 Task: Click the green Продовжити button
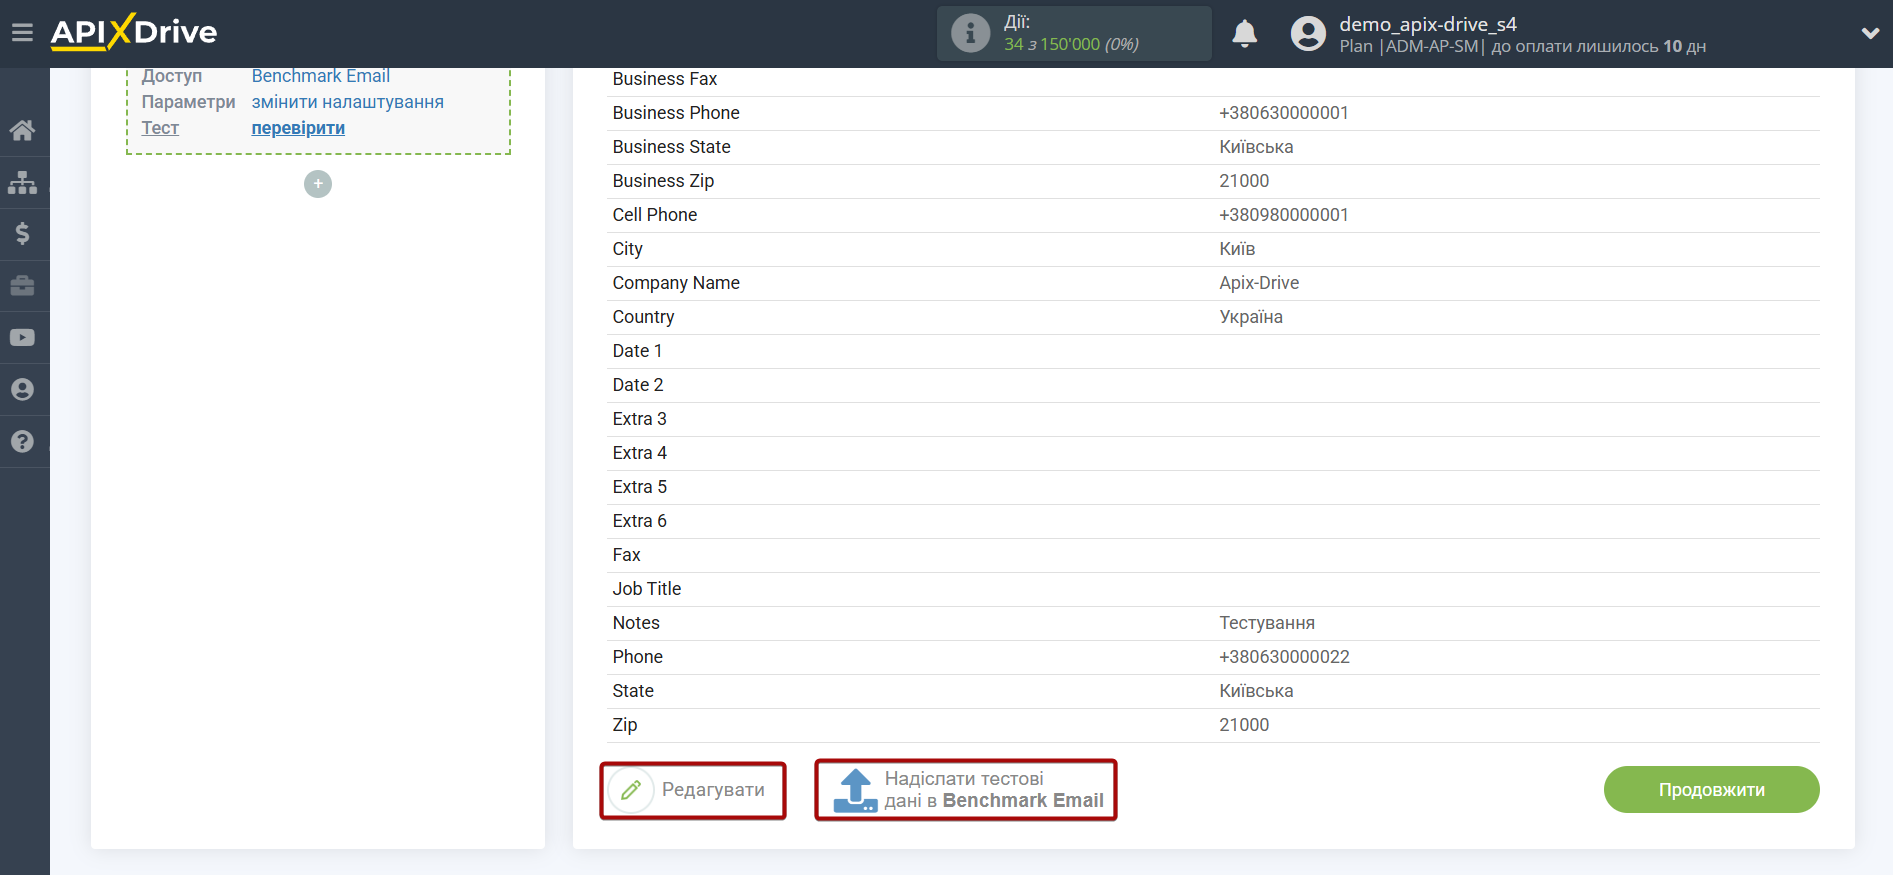(x=1711, y=790)
